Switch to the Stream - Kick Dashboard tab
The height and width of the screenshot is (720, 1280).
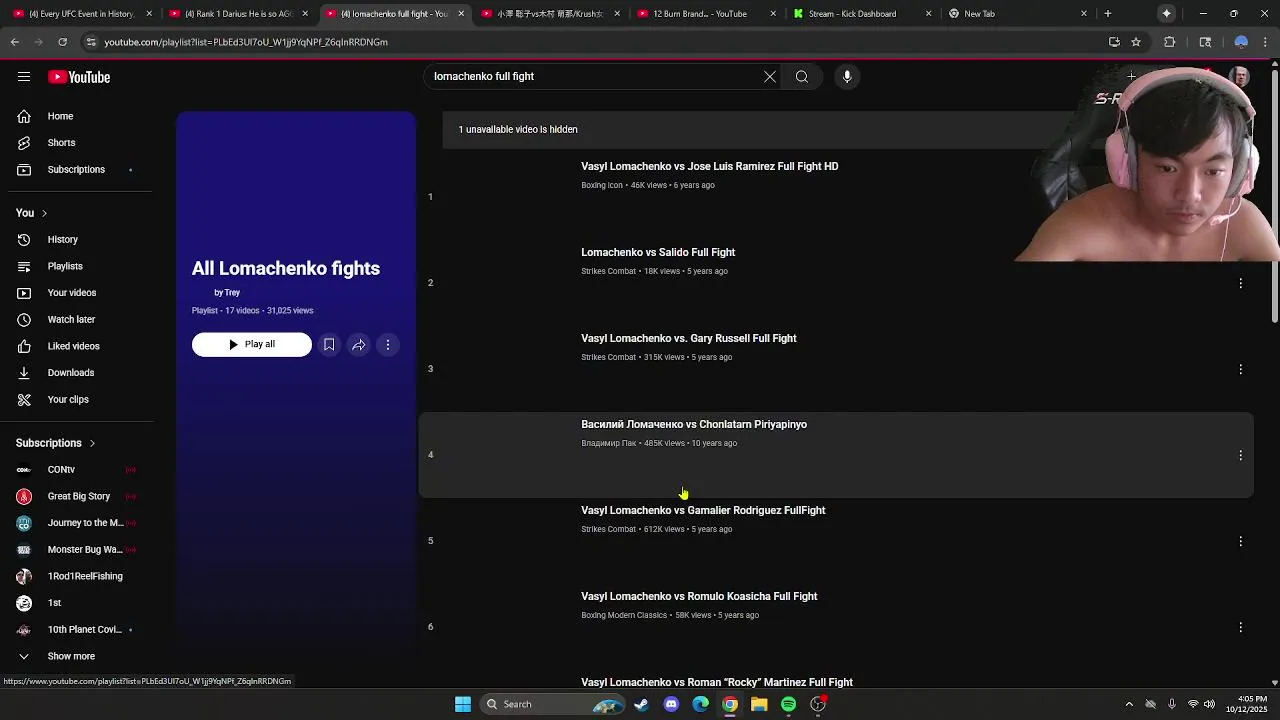[x=860, y=14]
